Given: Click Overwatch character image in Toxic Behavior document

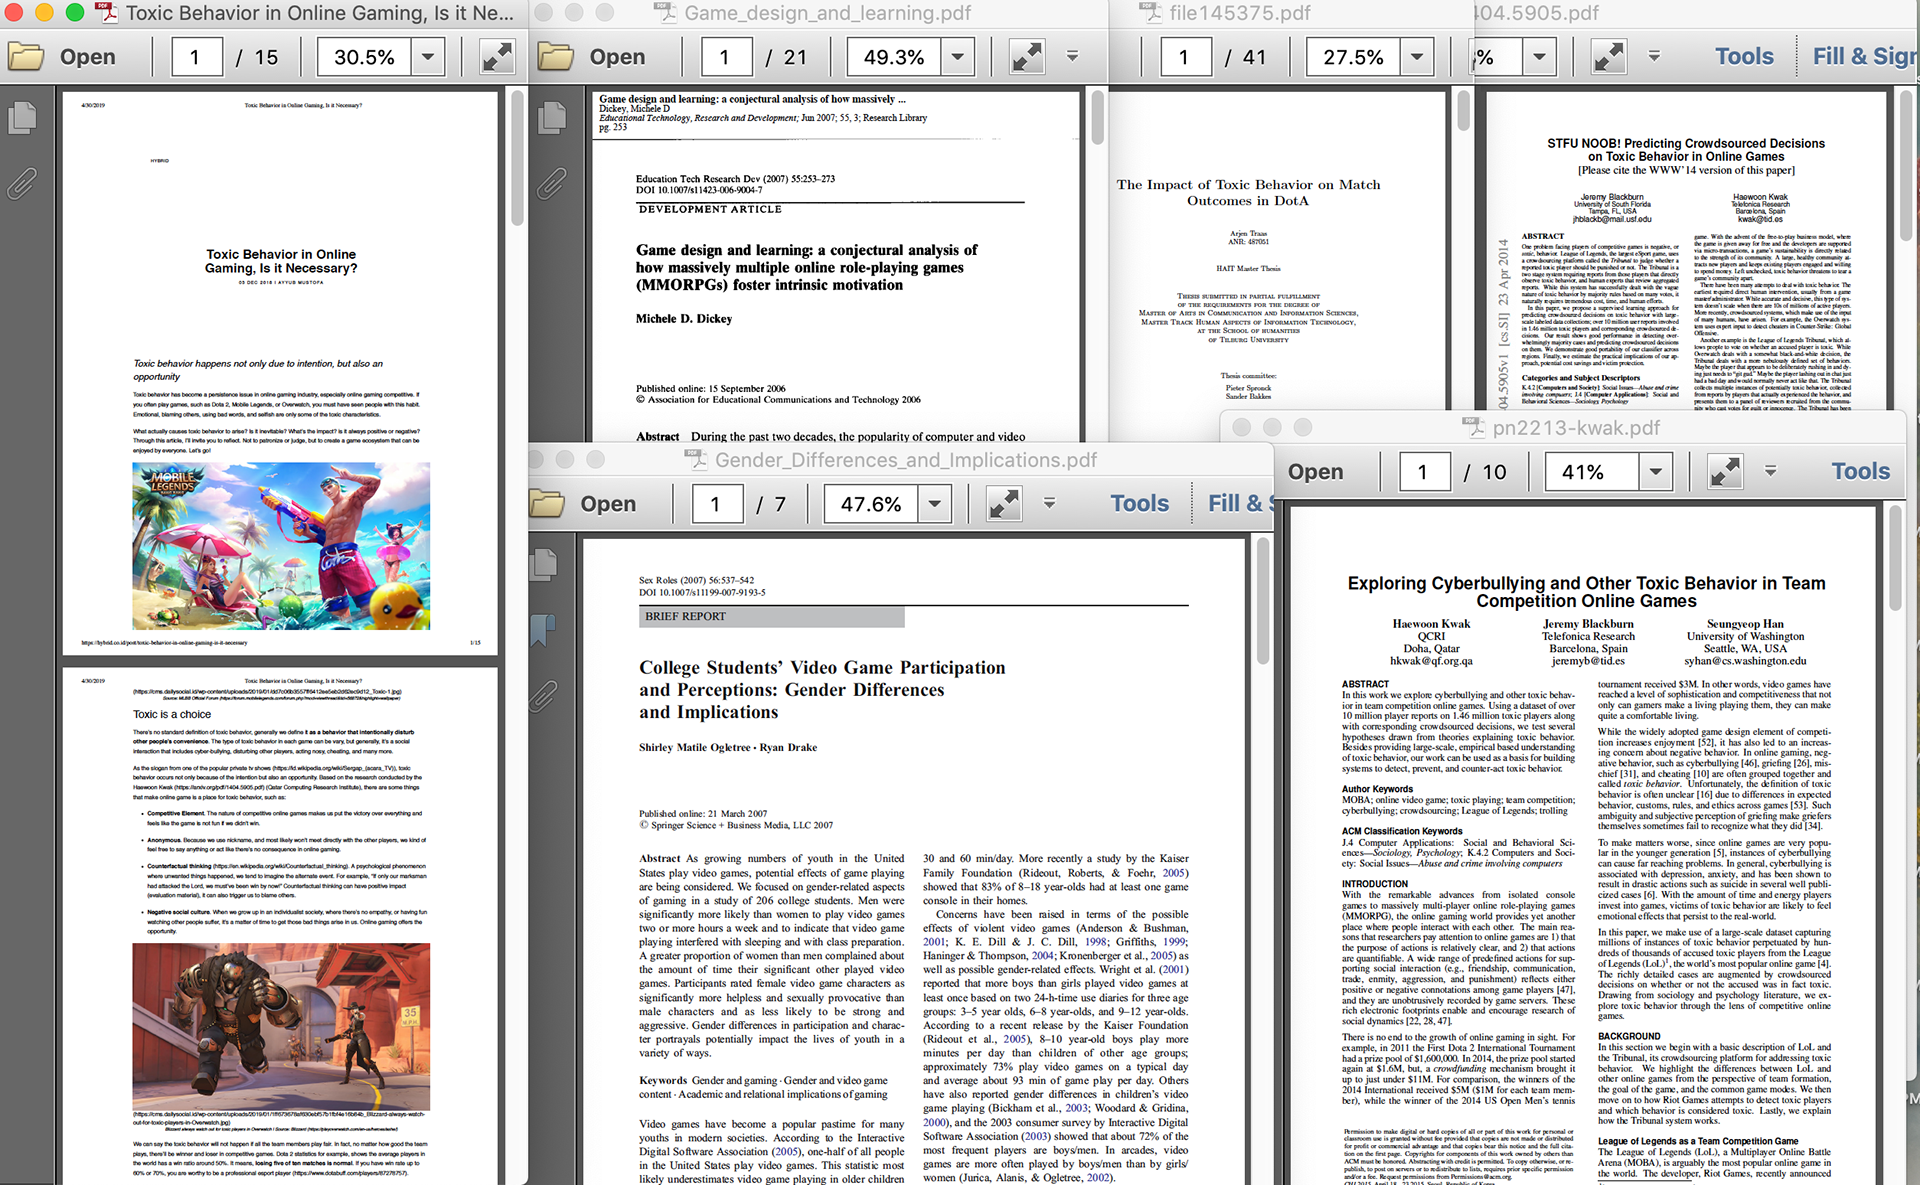Looking at the screenshot, I should point(281,1026).
